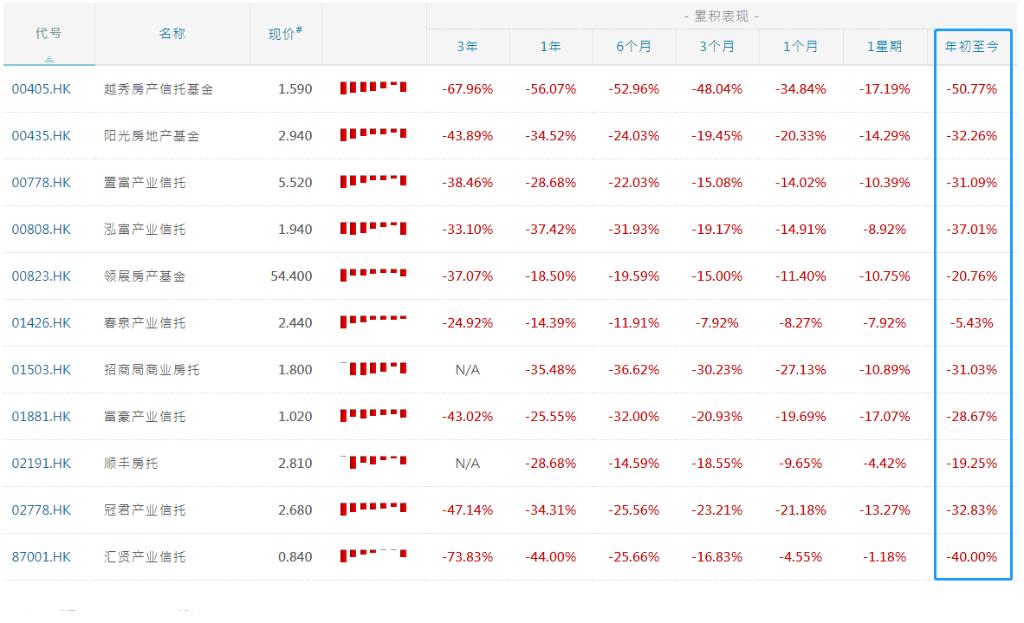Viewport: 1024px width, 623px height.
Task: Click the sort arrow under 代号 header
Action: pos(49,60)
